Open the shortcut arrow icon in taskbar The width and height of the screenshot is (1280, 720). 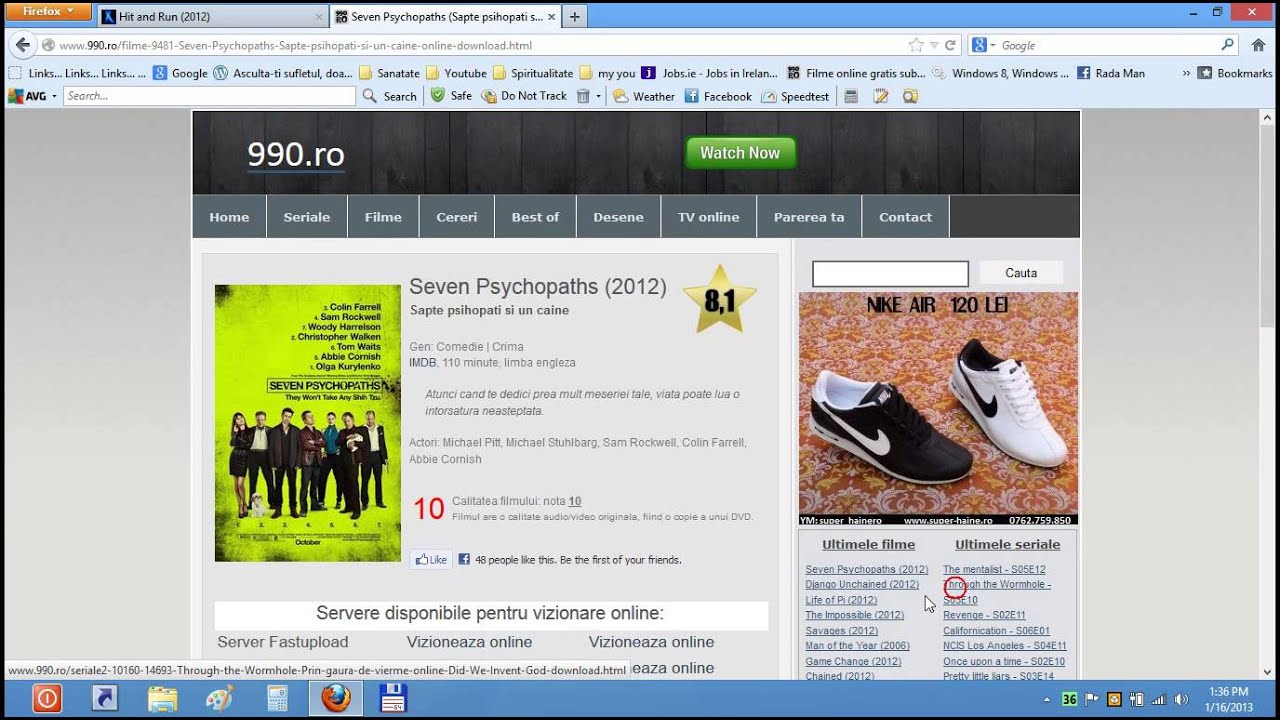pyautogui.click(x=105, y=698)
